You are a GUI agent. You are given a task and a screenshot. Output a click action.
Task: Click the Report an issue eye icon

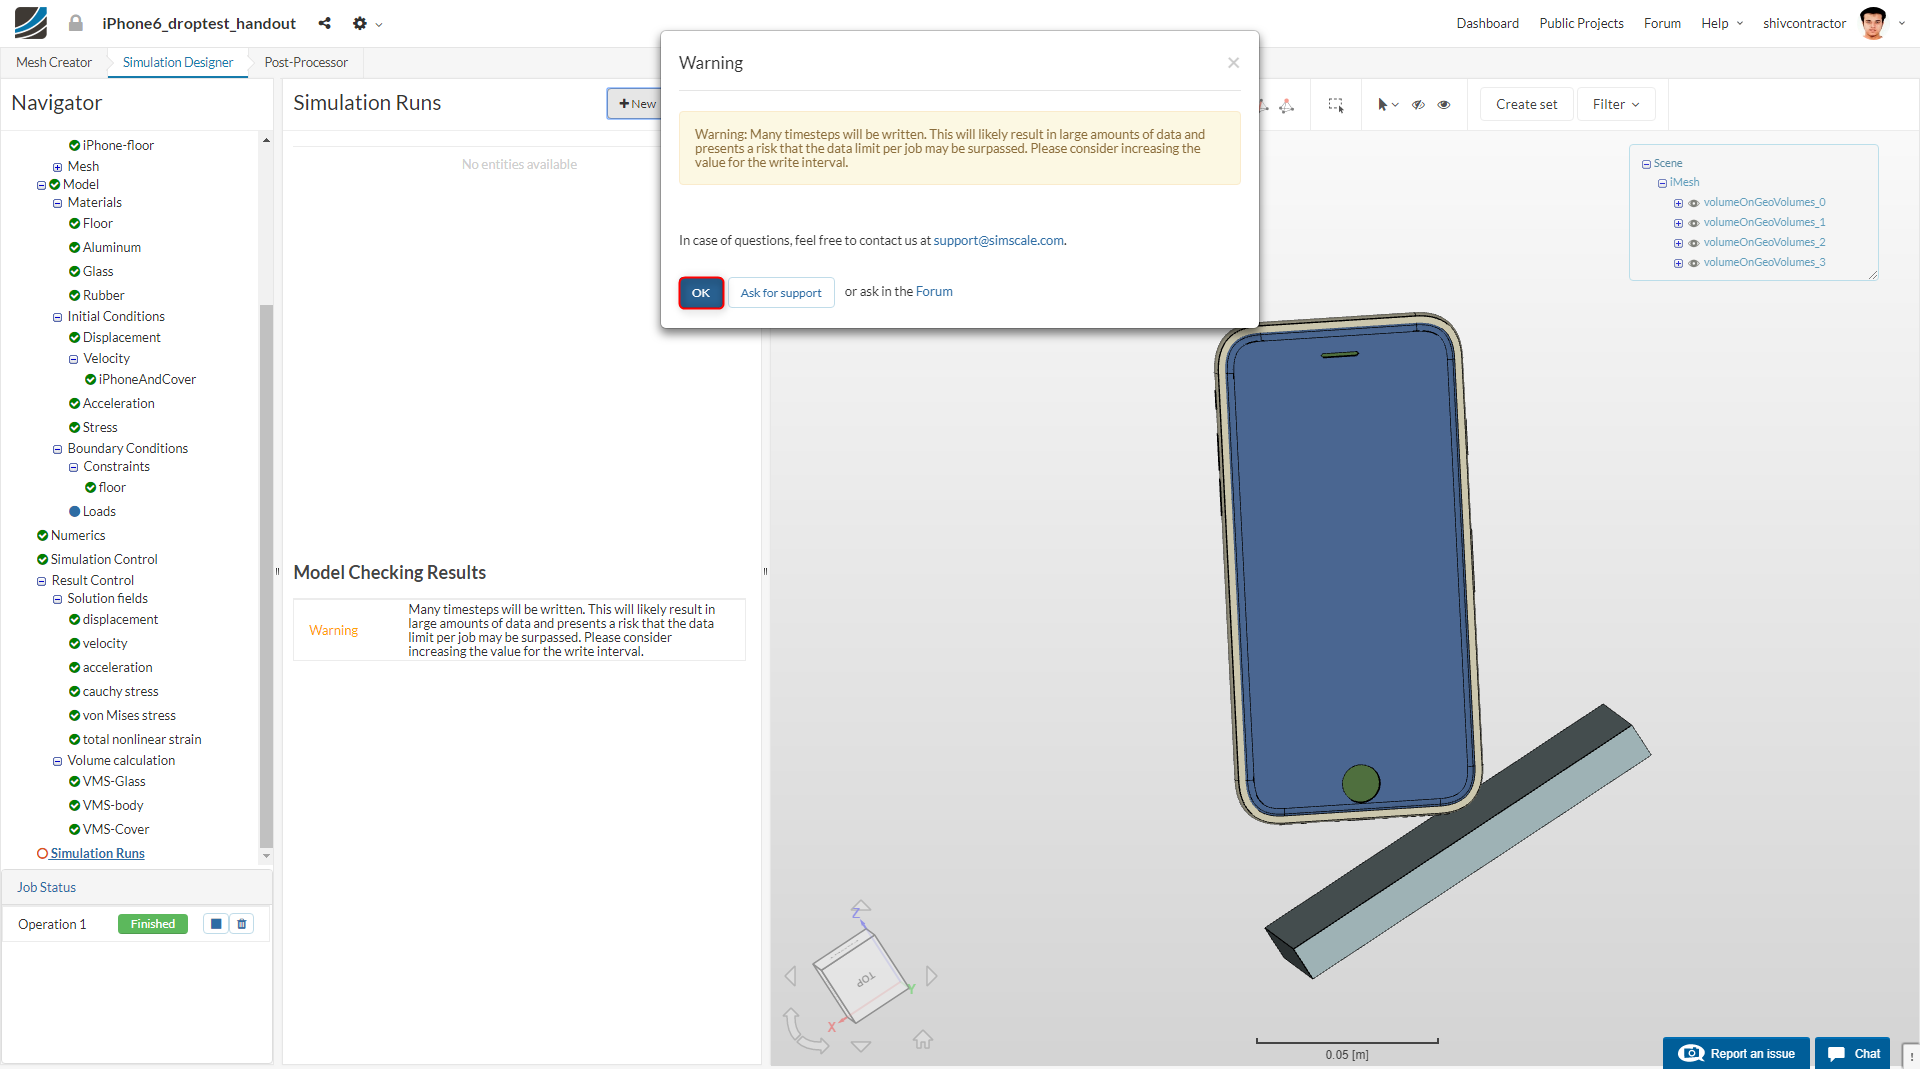point(1691,1053)
